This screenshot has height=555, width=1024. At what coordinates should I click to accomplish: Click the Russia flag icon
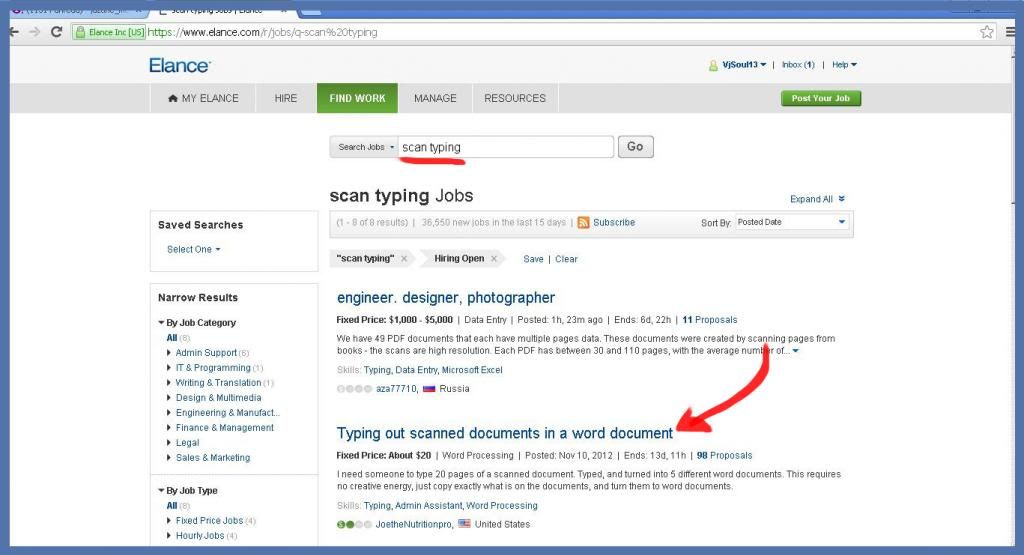[429, 388]
